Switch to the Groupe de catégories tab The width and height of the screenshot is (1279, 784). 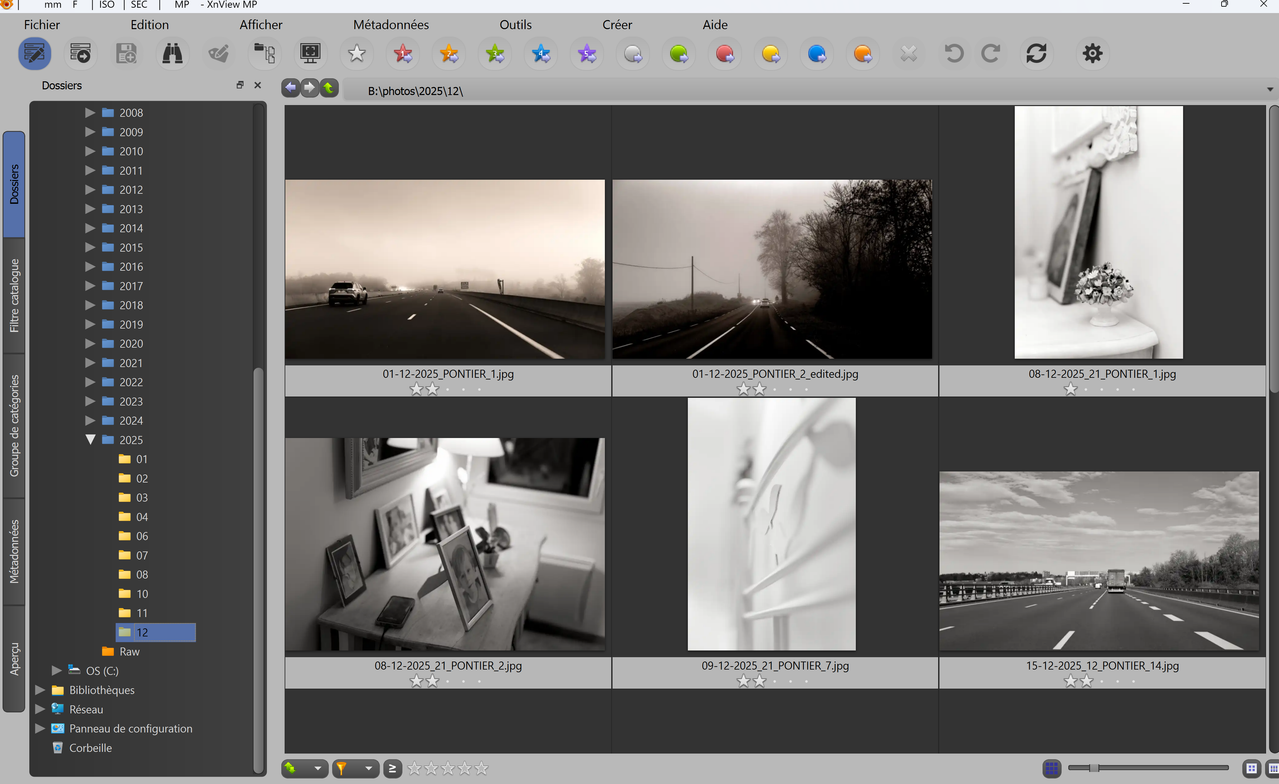(14, 425)
